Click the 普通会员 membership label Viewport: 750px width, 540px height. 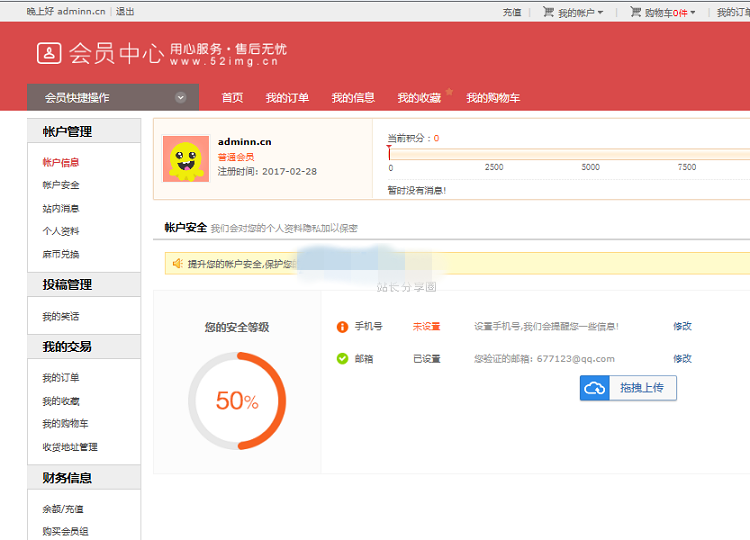point(236,157)
